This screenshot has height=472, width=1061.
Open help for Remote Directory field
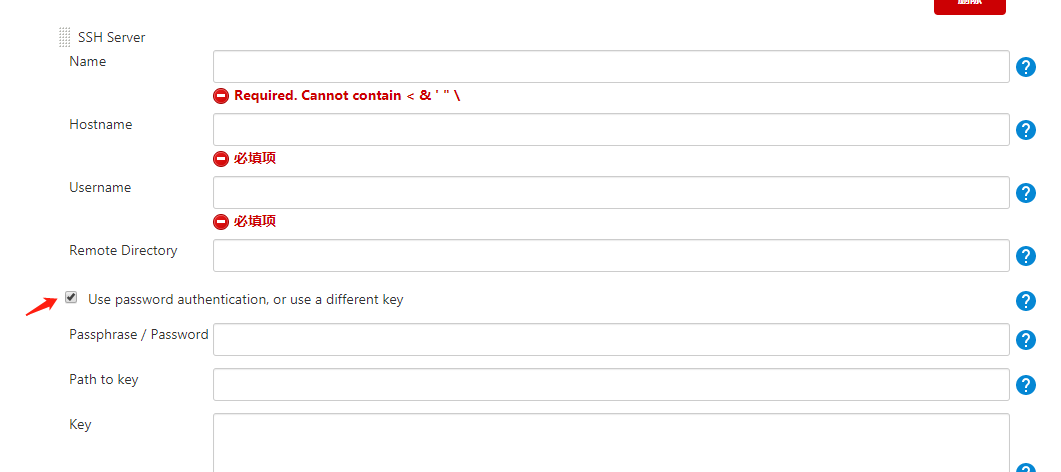[x=1025, y=256]
